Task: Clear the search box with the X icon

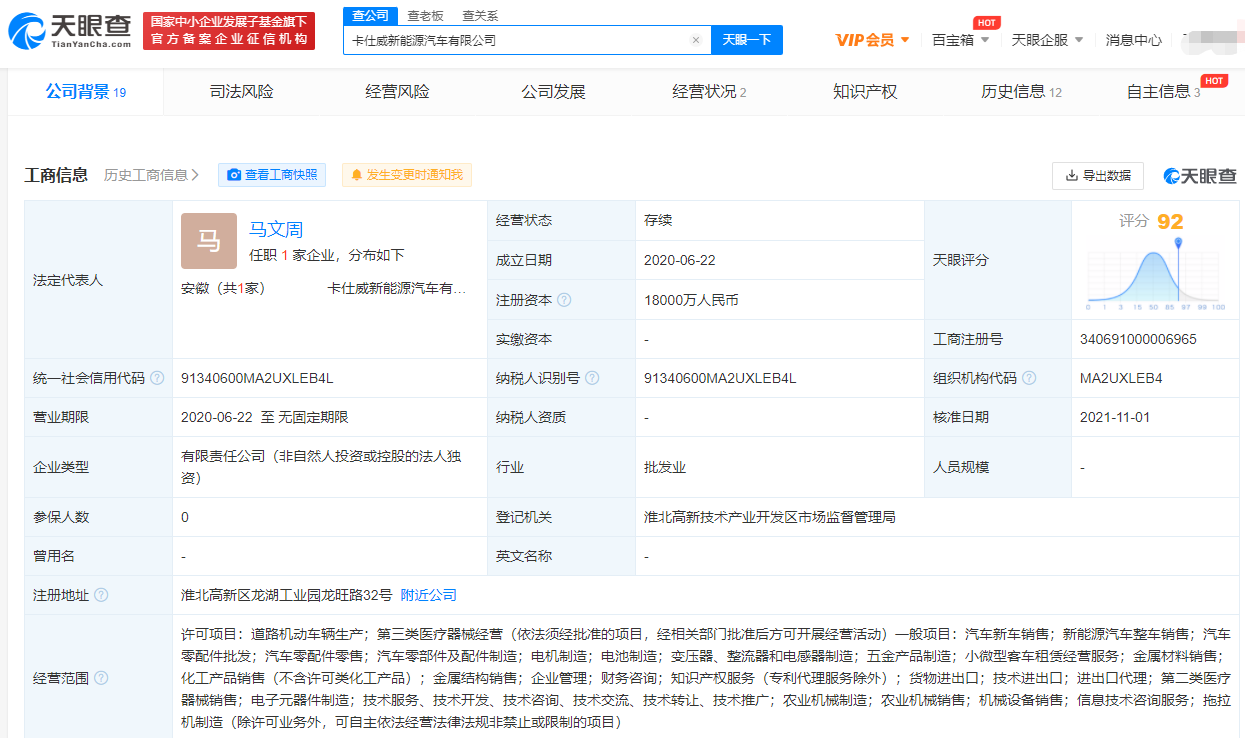Action: coord(696,40)
